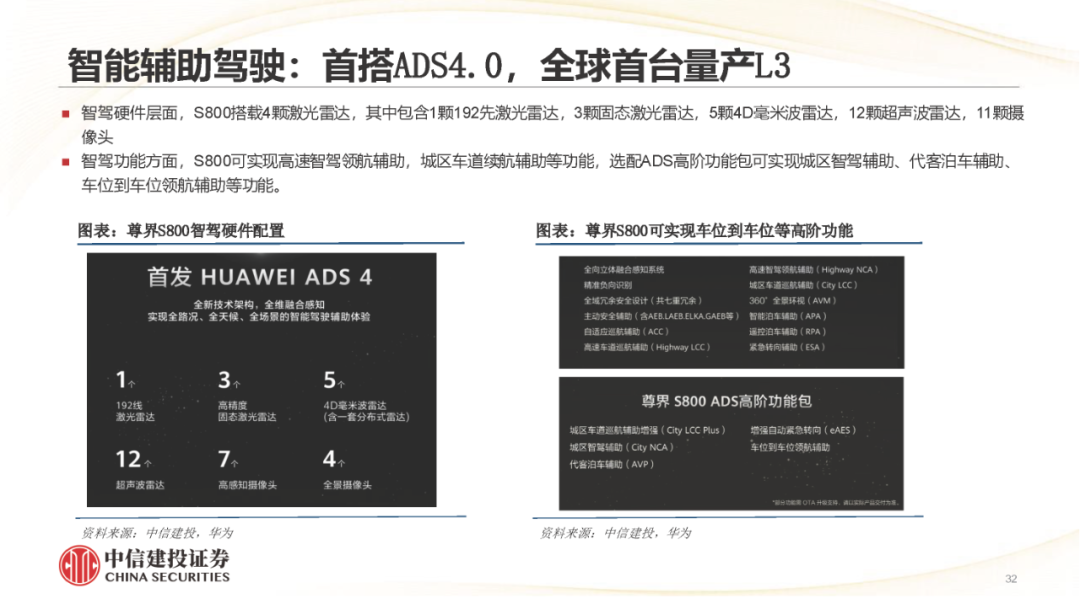
Task: Click the source note under the left chart
Action: coord(157,533)
